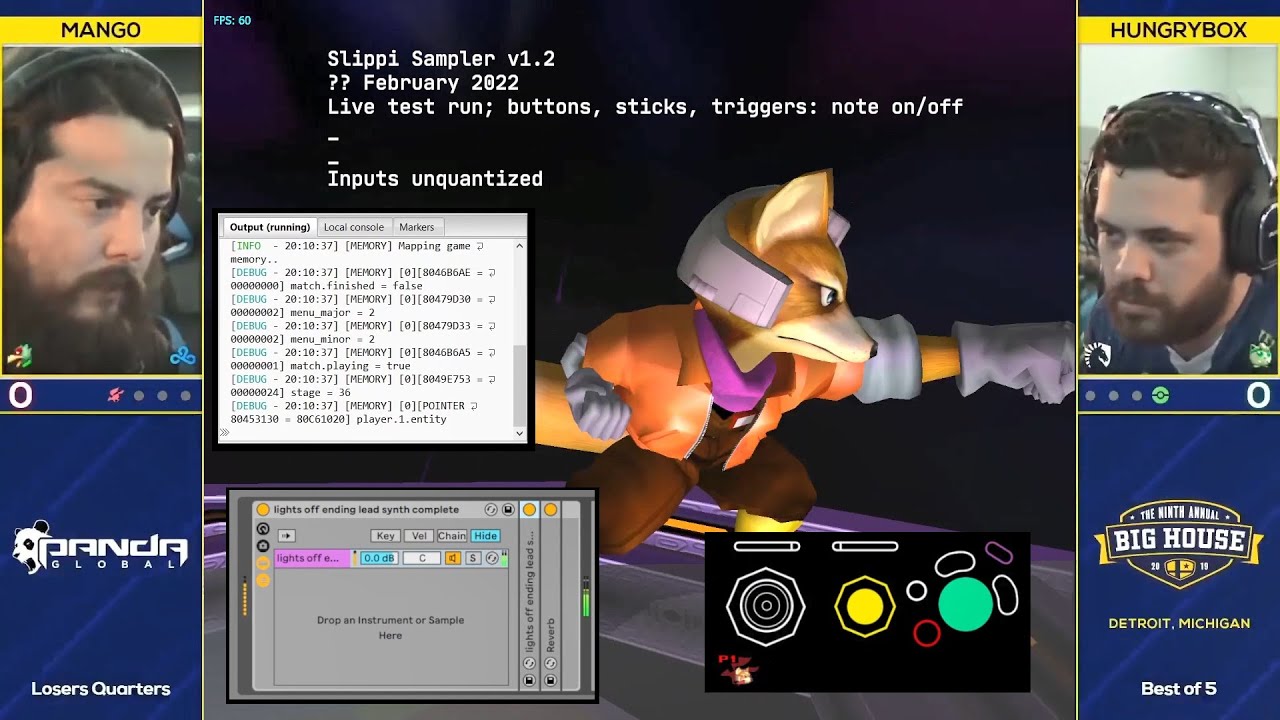The height and width of the screenshot is (720, 1280).
Task: Click the console prompt chevrons
Action: [x=224, y=433]
